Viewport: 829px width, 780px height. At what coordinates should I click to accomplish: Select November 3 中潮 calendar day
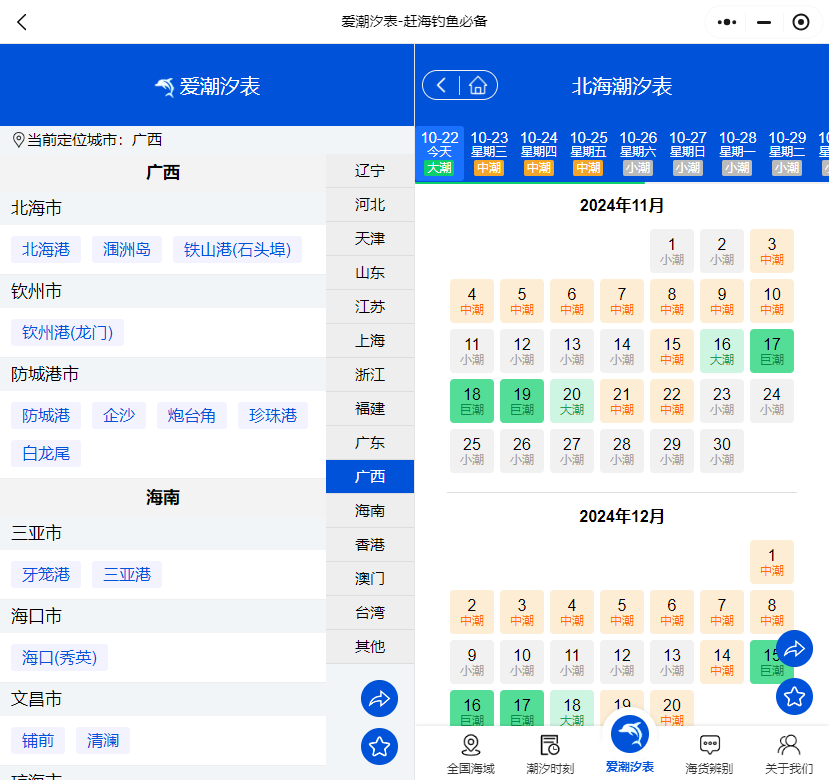[x=772, y=251]
